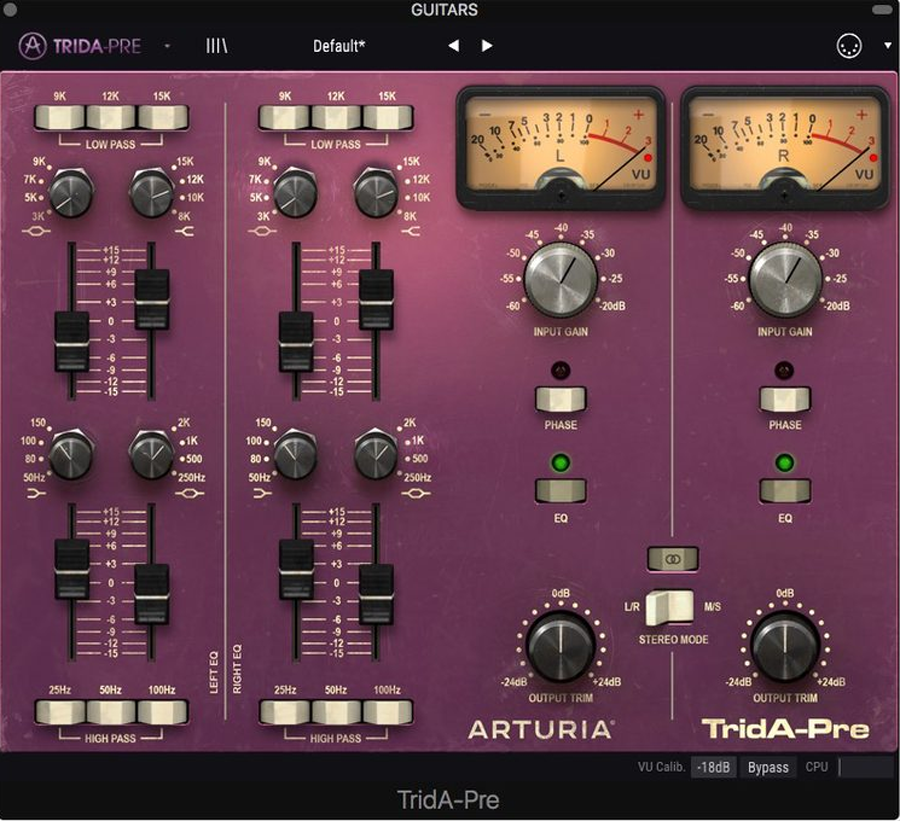Click Right EQ low-mid gain fader handle

[x=376, y=594]
